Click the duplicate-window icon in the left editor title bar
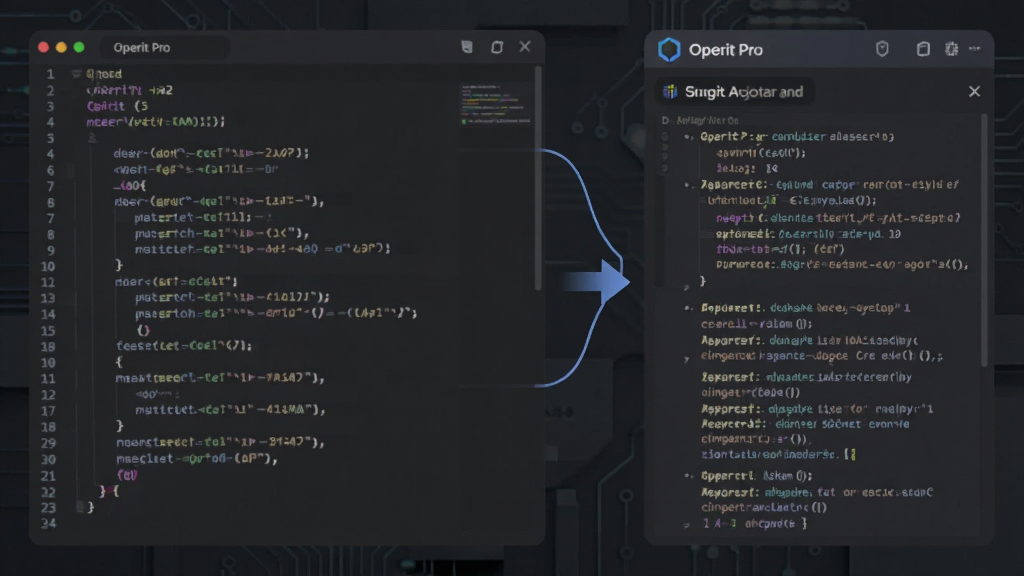The image size is (1024, 576). pyautogui.click(x=497, y=47)
